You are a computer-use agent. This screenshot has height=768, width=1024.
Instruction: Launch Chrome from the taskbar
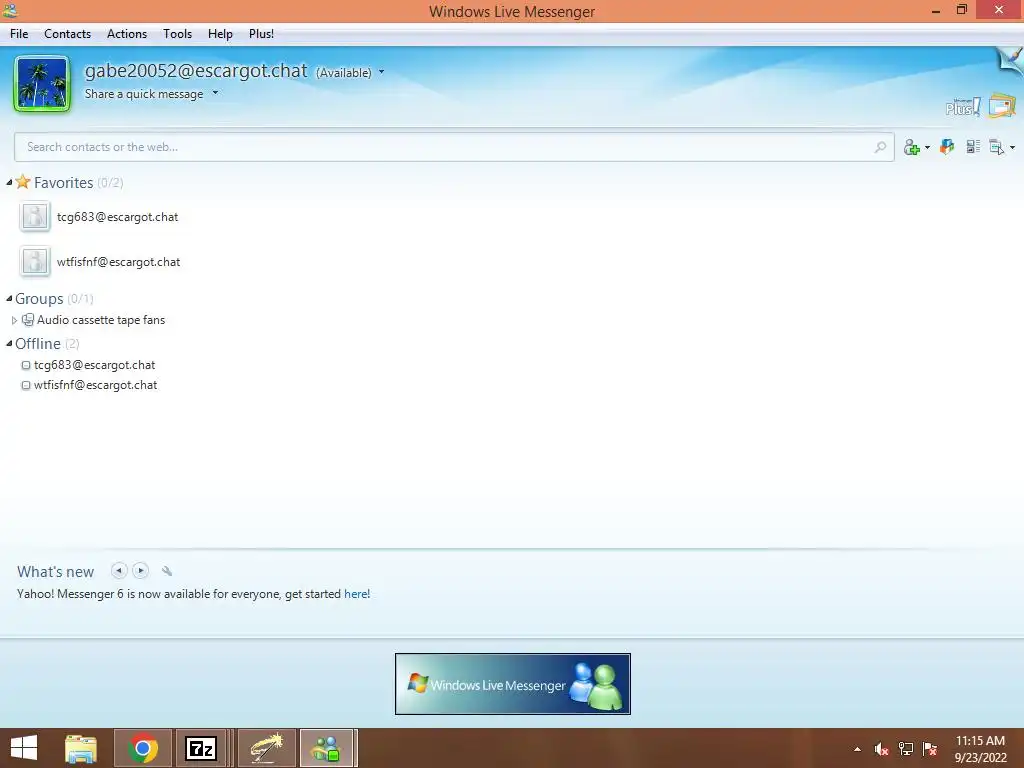pyautogui.click(x=143, y=748)
